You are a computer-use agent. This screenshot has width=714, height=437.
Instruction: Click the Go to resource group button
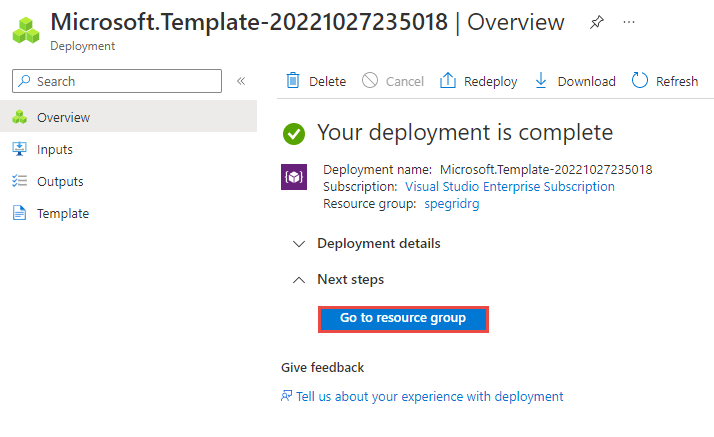click(x=403, y=318)
